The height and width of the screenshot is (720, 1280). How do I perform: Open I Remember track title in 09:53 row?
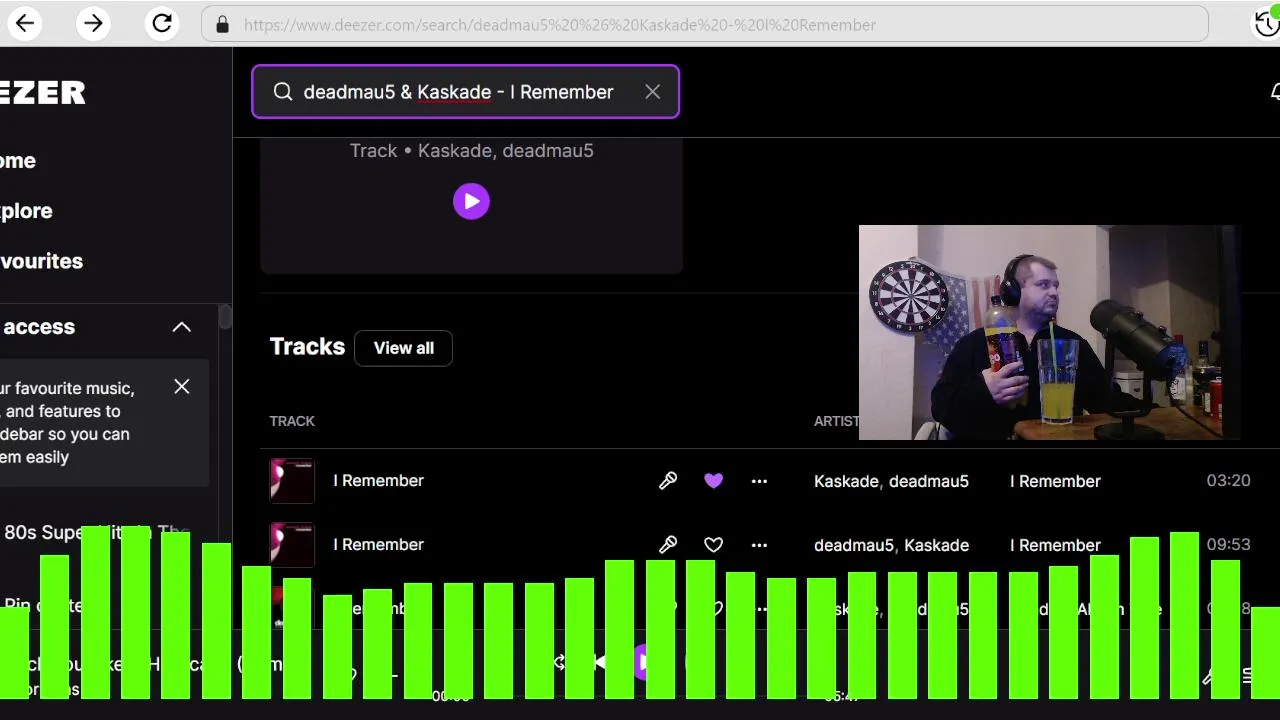click(x=378, y=545)
